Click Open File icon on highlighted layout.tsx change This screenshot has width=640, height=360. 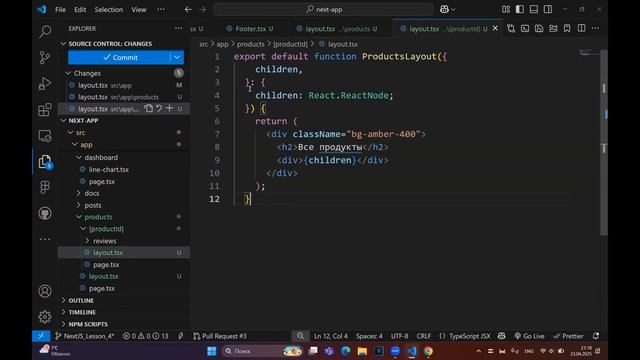149,108
